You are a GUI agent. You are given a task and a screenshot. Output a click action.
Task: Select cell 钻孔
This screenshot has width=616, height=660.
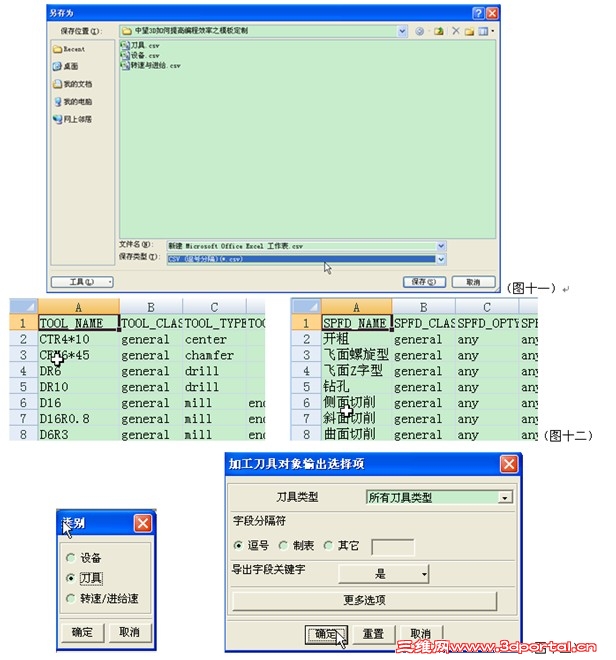[x=356, y=387]
